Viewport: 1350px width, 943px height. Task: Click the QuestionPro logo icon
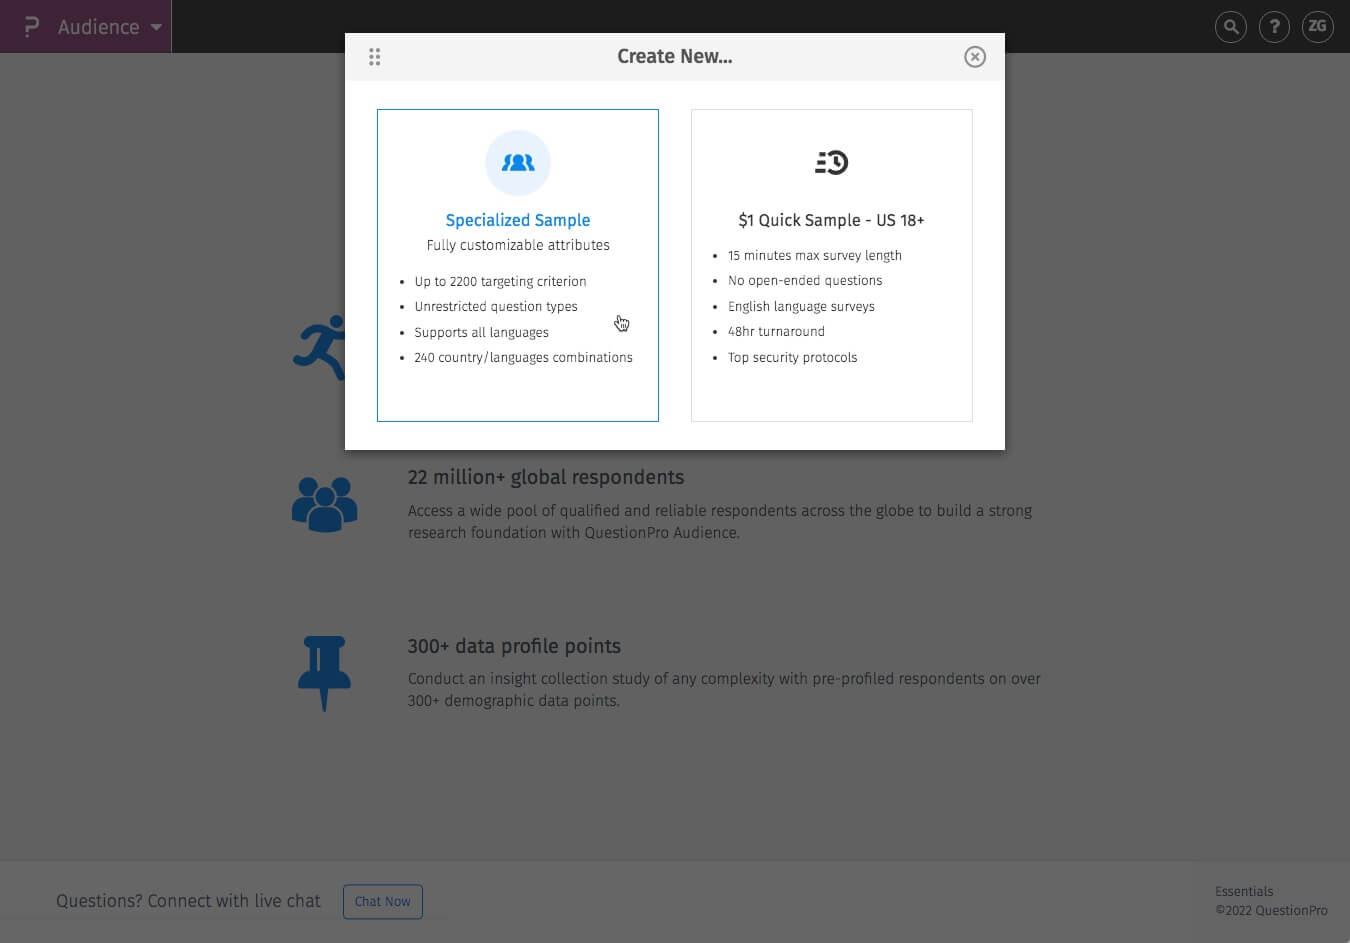[31, 27]
